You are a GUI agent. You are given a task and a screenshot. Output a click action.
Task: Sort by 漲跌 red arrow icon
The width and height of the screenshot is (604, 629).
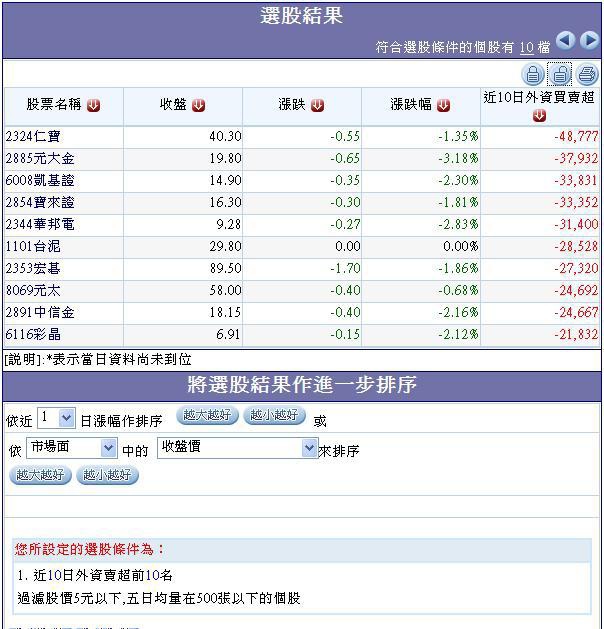coord(317,106)
